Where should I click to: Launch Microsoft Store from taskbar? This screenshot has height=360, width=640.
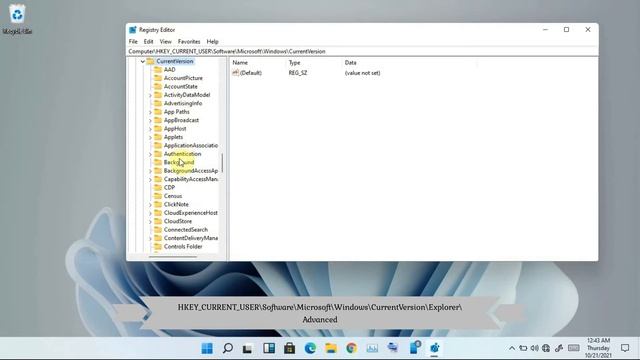[289, 348]
